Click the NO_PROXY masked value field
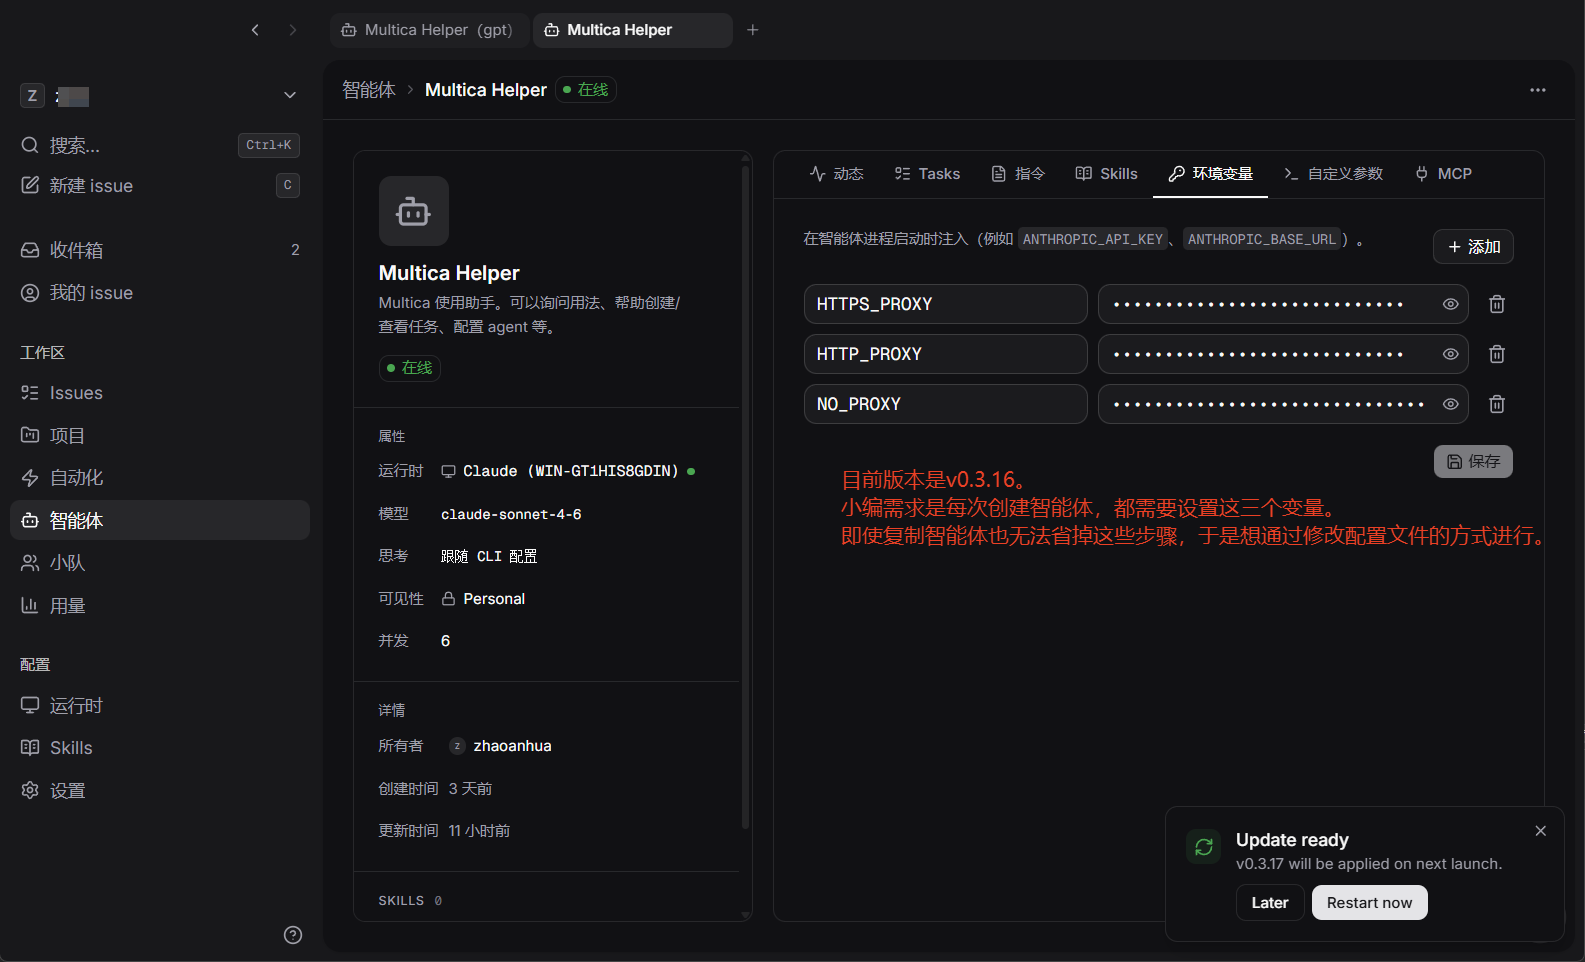 pos(1283,404)
